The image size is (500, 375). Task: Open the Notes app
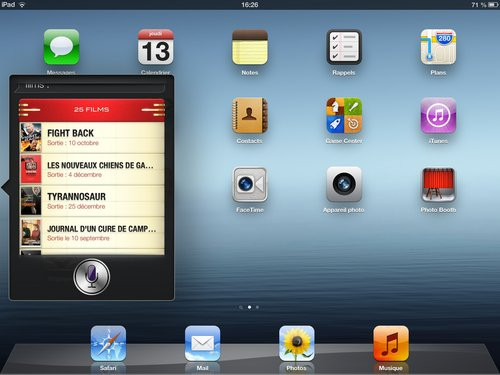tap(250, 47)
